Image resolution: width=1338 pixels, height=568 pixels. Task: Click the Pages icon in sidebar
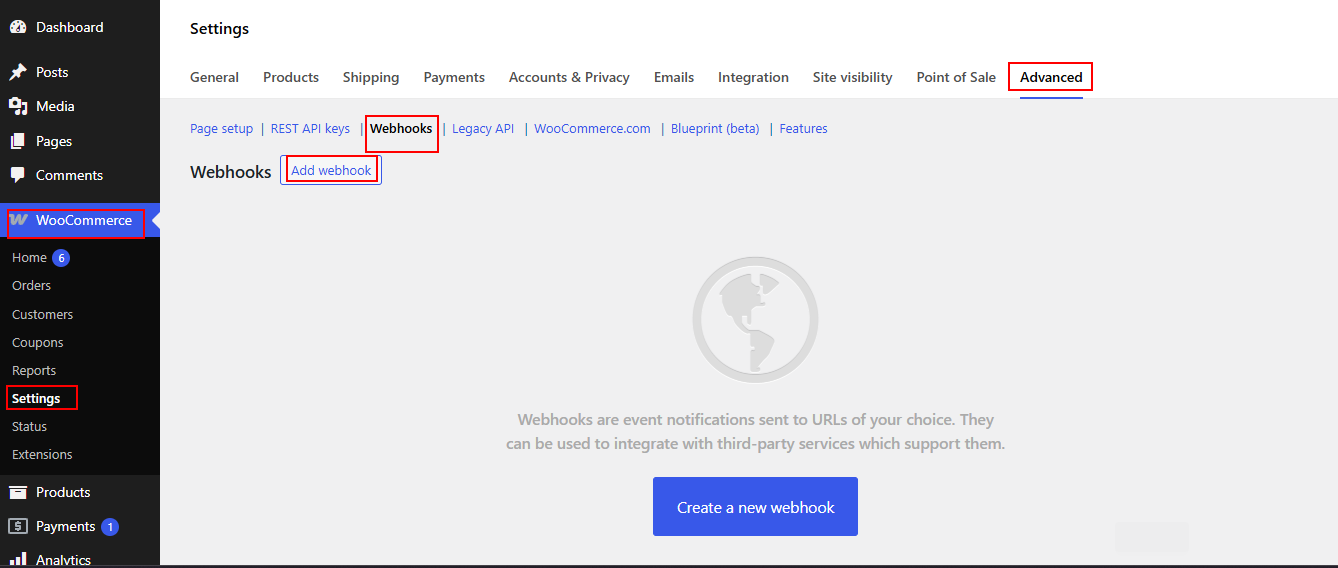pyautogui.click(x=17, y=141)
